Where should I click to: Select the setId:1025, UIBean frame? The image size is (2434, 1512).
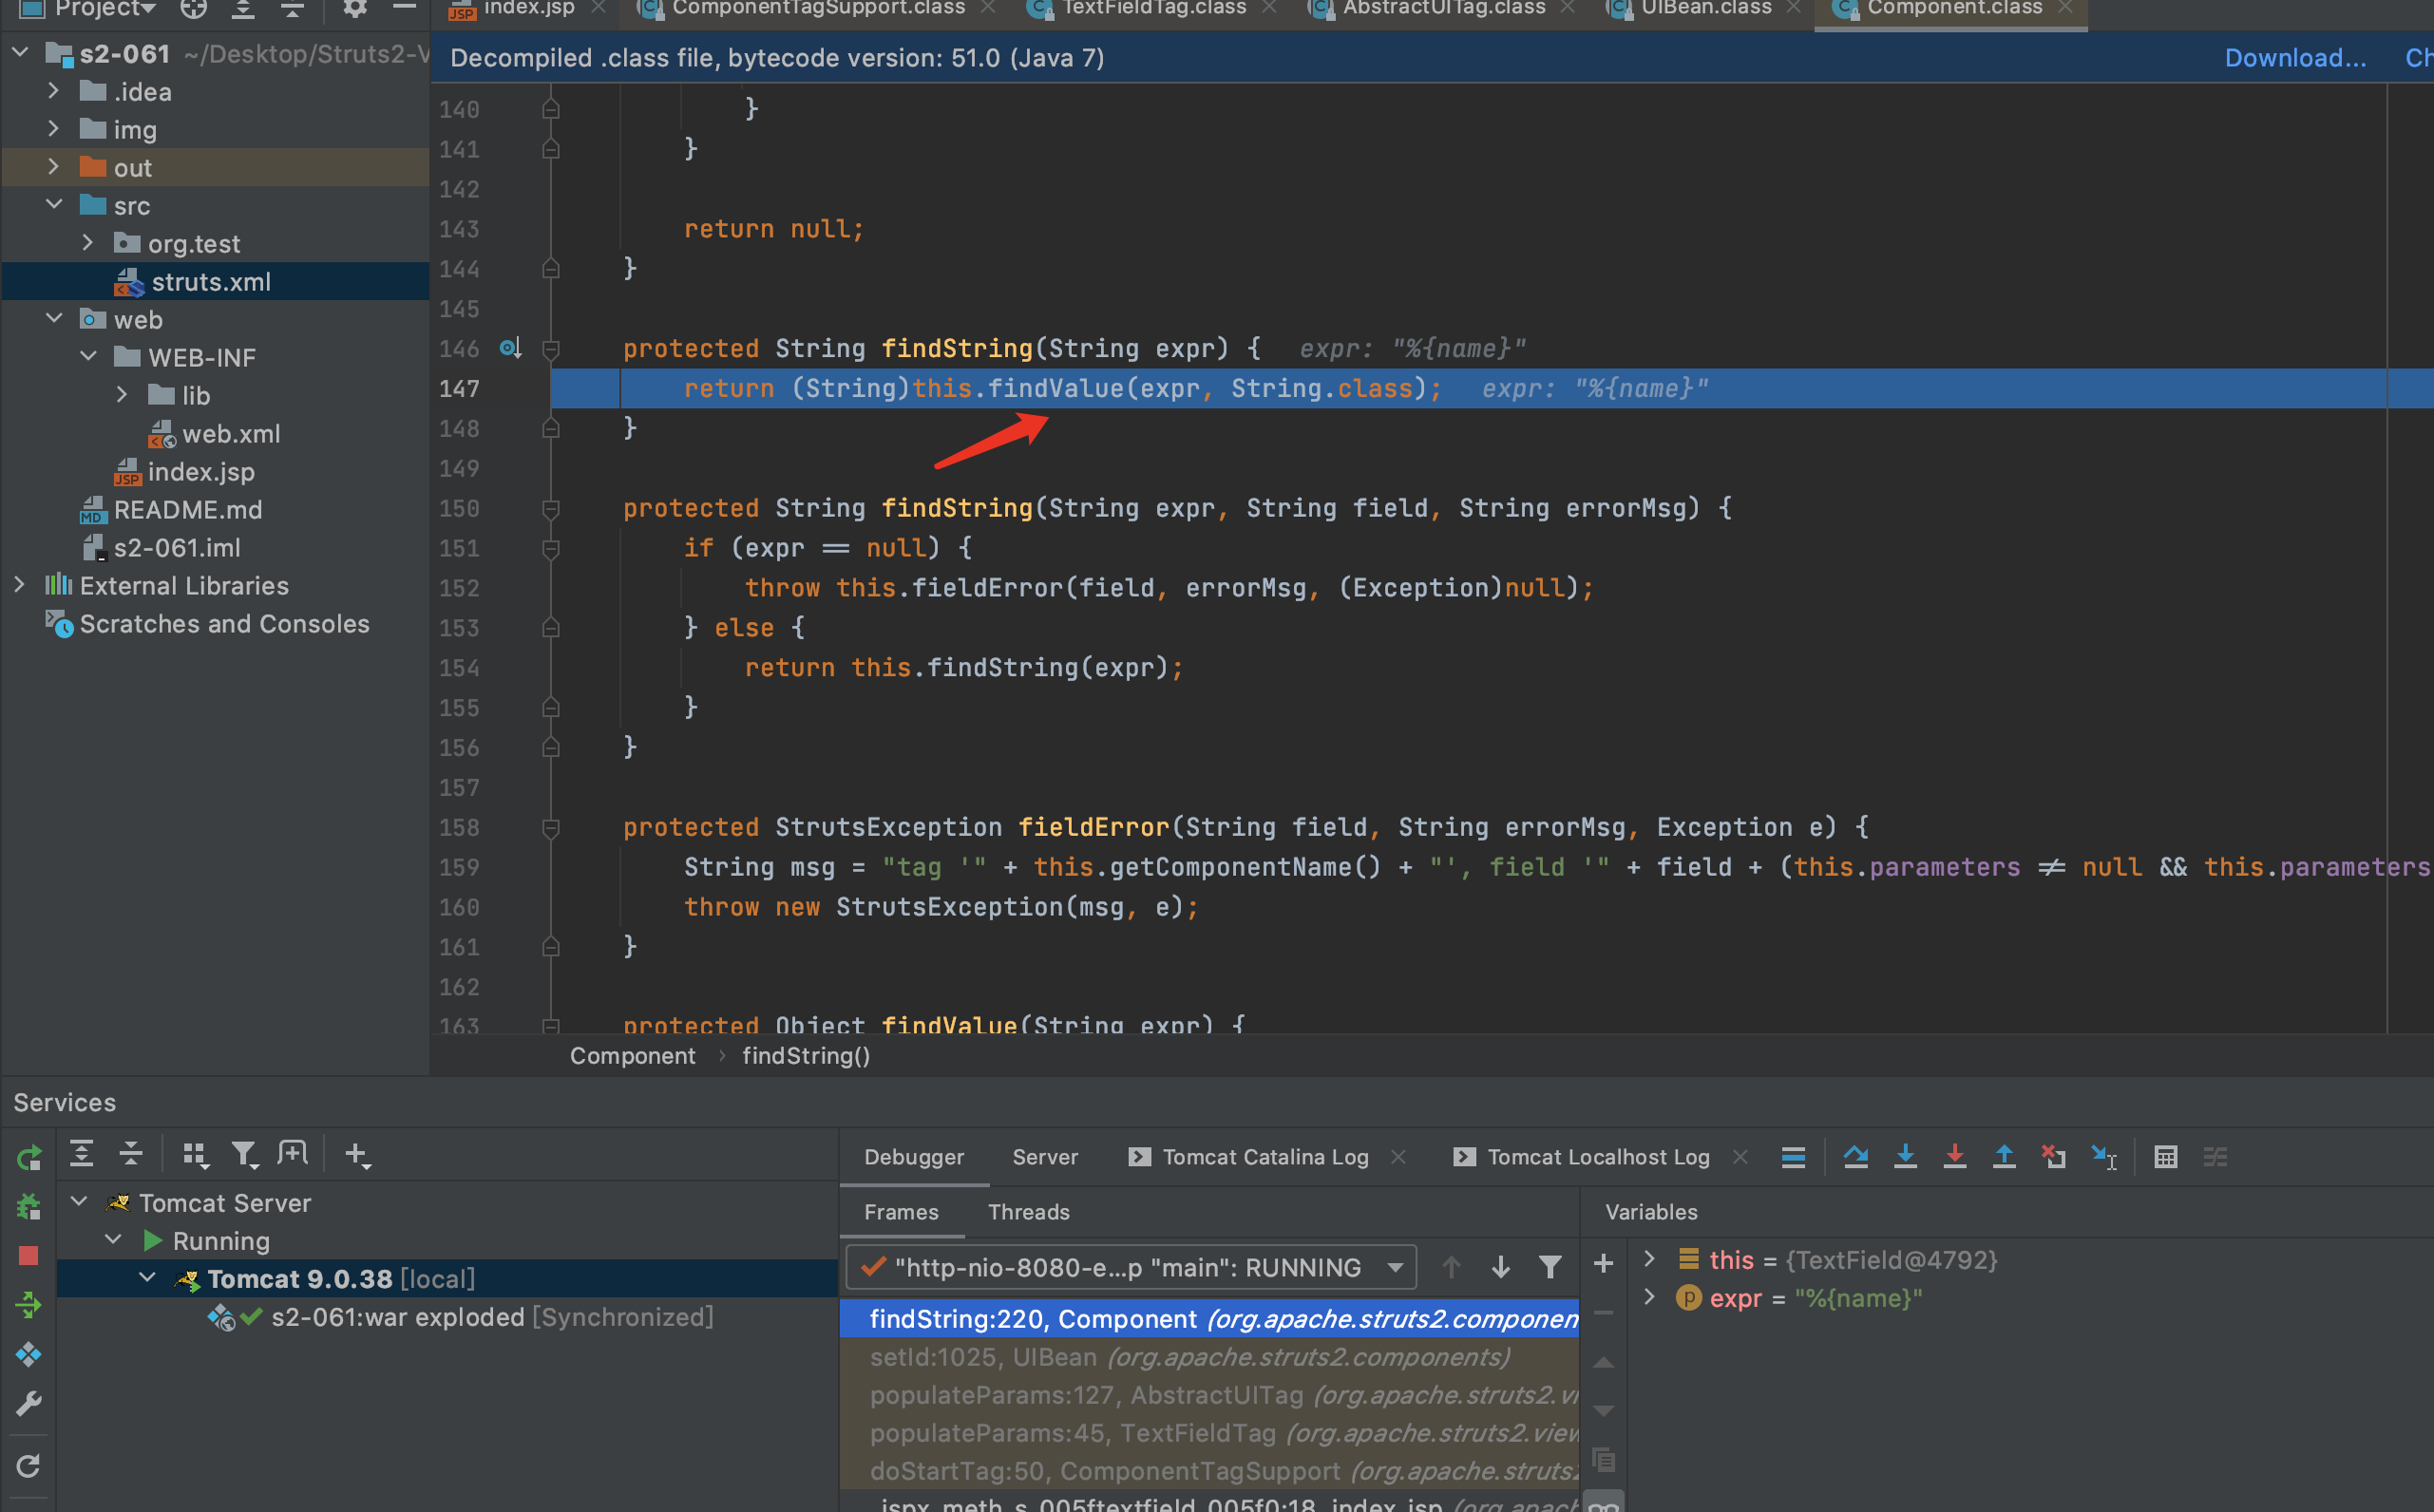(1209, 1357)
